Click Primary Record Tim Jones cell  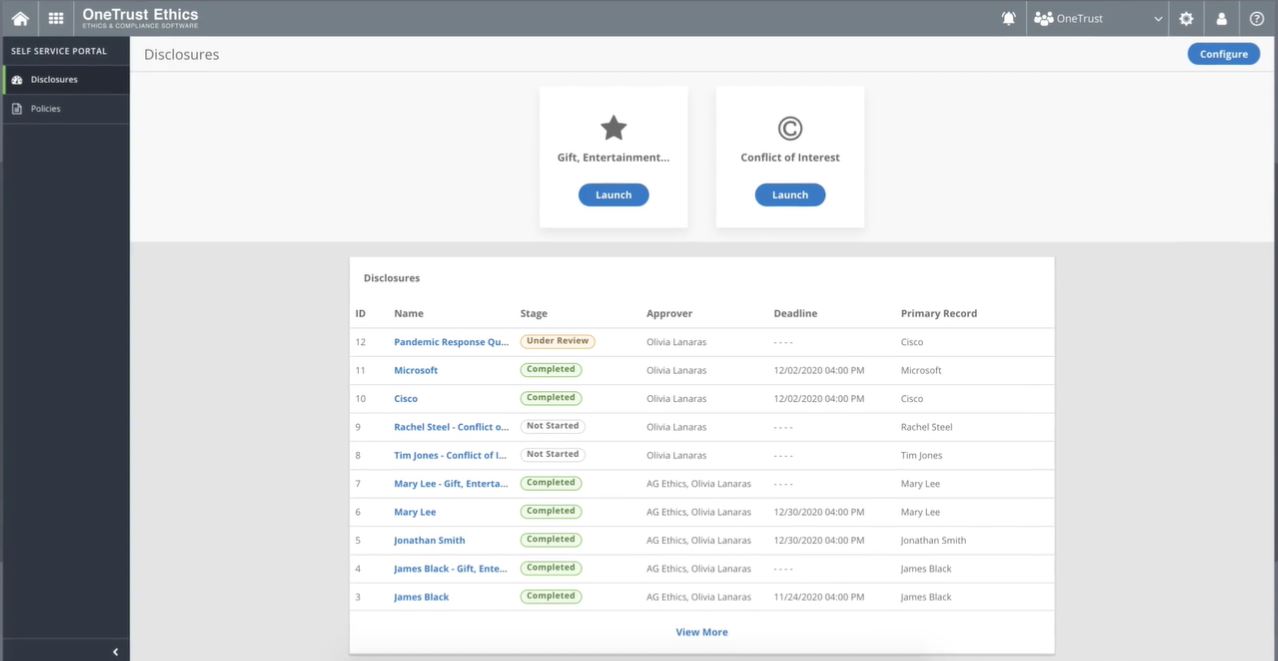(x=921, y=455)
